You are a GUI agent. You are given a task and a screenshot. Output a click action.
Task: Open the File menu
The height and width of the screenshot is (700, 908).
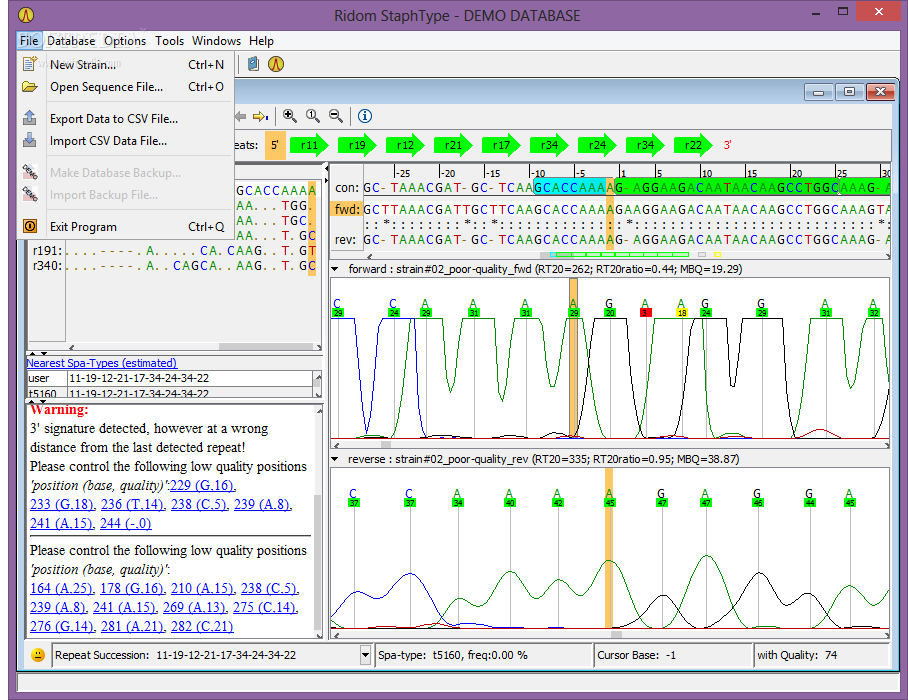tap(28, 41)
